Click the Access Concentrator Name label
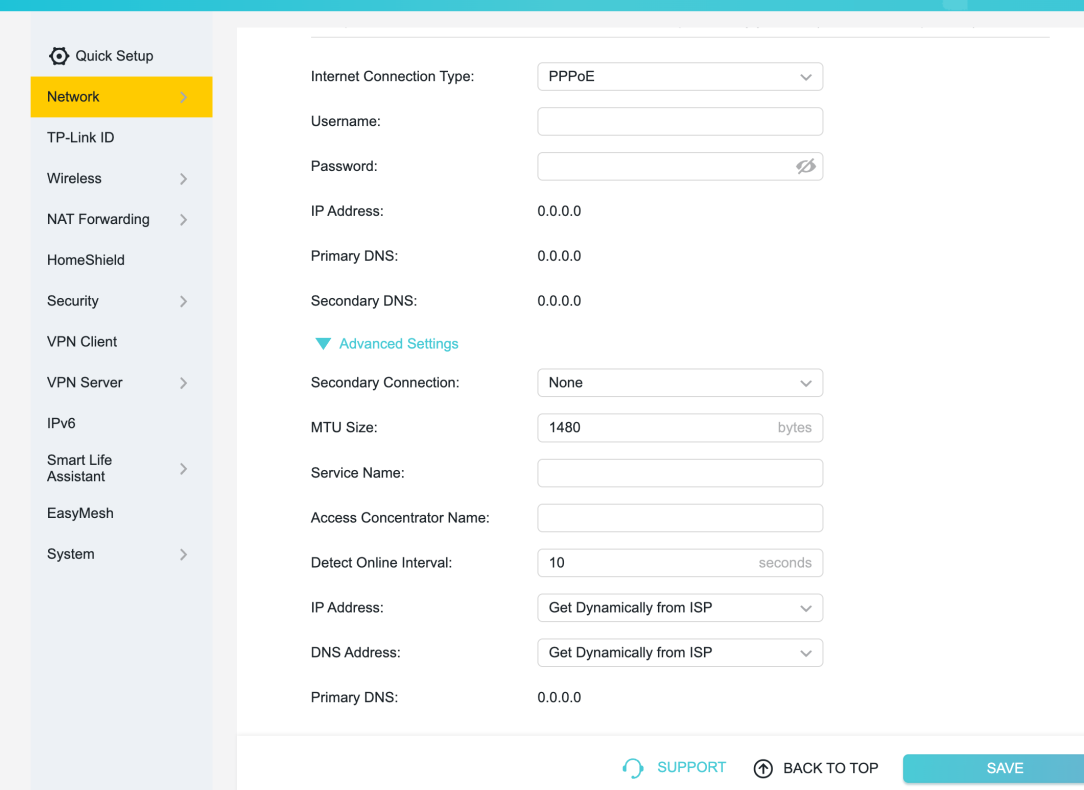 [400, 518]
